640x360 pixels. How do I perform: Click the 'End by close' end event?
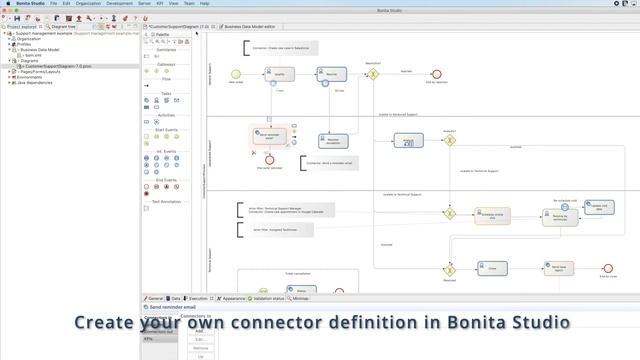[x=608, y=269]
